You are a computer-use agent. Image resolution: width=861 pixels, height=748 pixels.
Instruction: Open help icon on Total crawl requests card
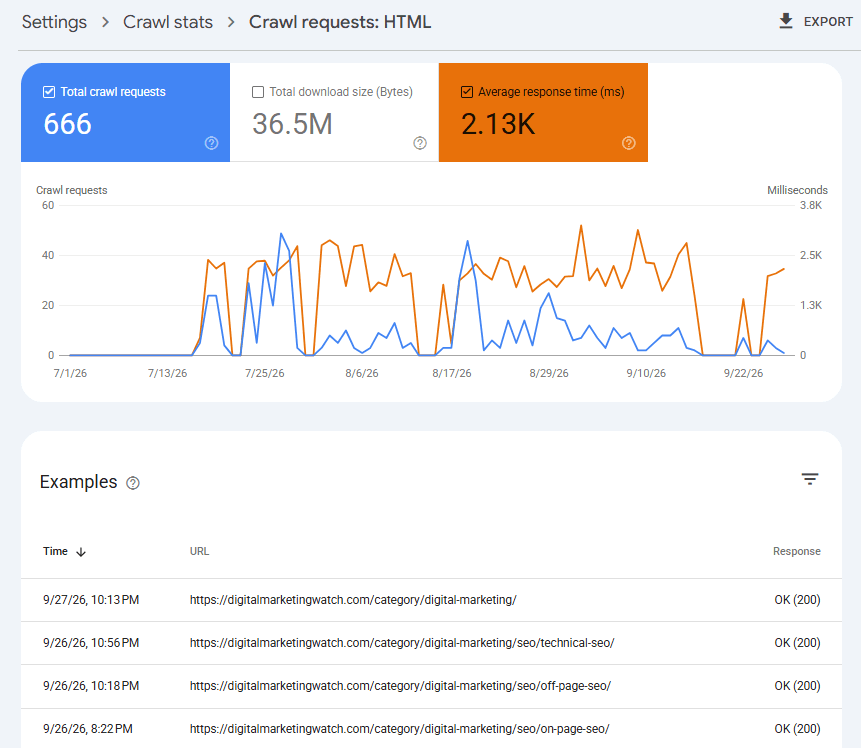click(x=211, y=143)
